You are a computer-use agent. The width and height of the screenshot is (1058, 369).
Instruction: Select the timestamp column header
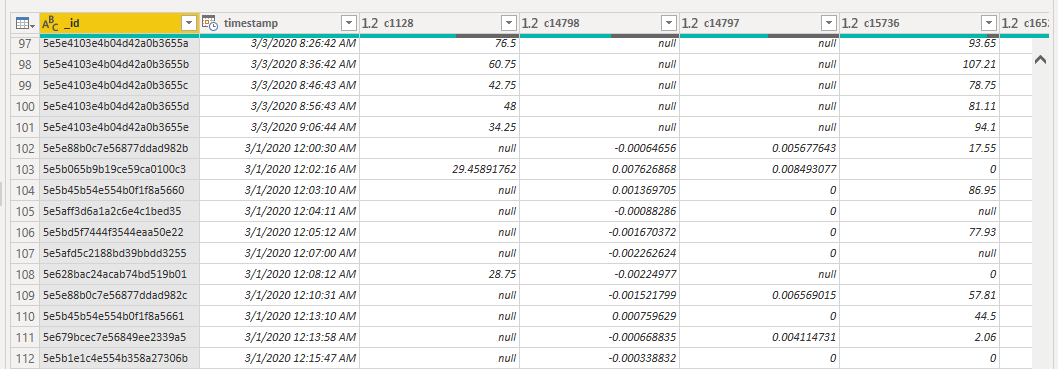tap(279, 24)
